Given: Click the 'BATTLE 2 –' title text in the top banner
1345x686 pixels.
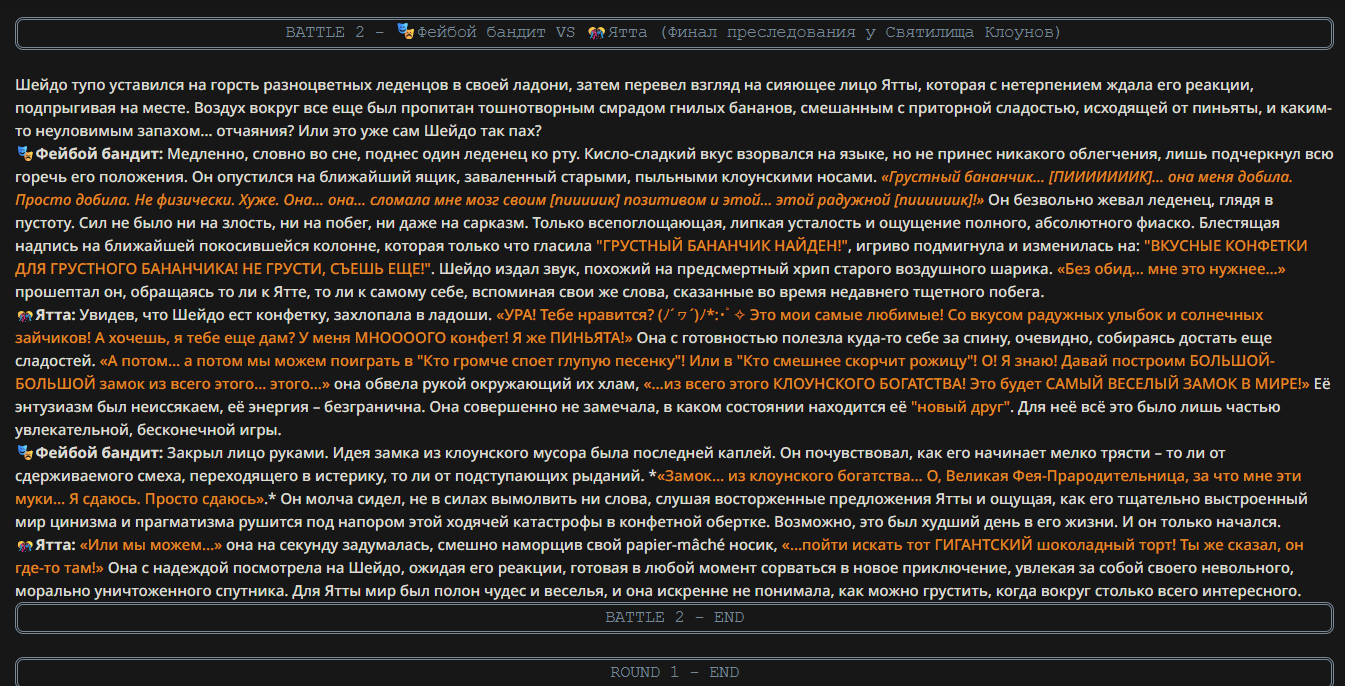Looking at the screenshot, I should (337, 32).
